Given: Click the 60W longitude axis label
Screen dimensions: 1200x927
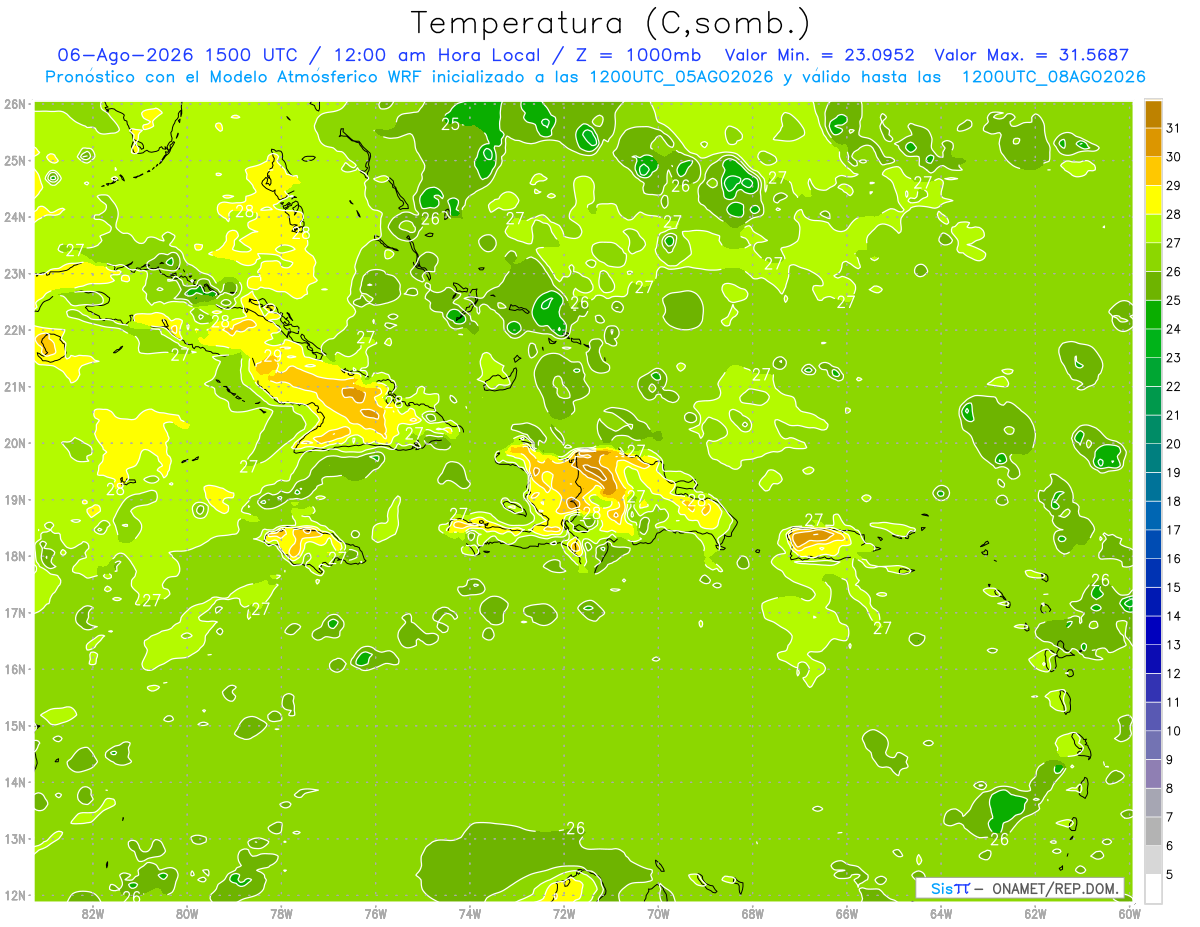Looking at the screenshot, I should [x=1129, y=913].
